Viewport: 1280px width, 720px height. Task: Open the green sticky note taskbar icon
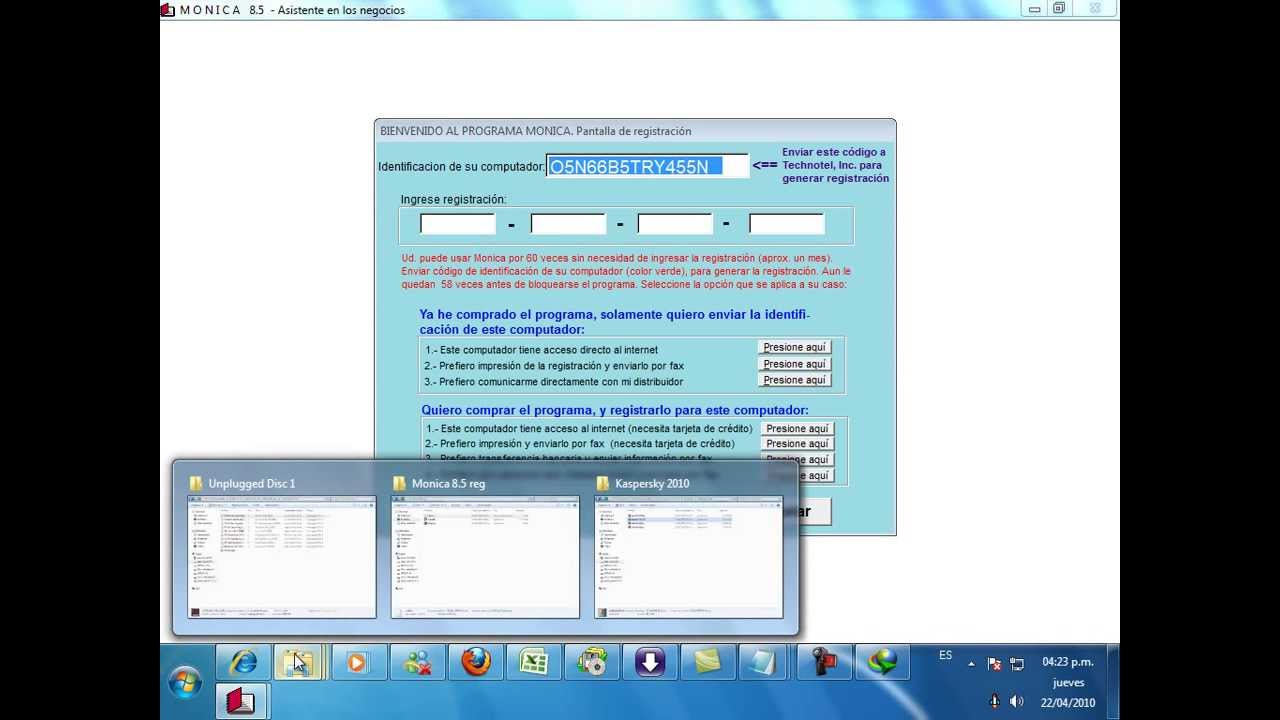(x=707, y=662)
